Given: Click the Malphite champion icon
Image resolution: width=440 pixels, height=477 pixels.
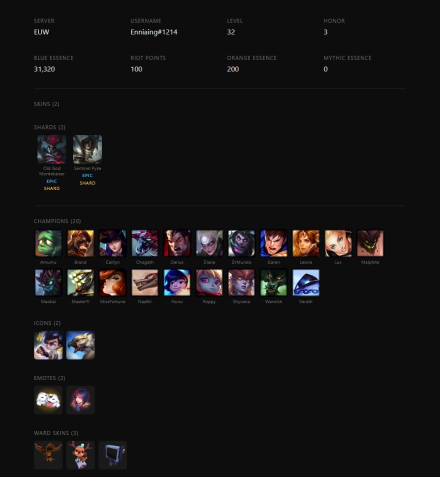Looking at the screenshot, I should pos(370,243).
